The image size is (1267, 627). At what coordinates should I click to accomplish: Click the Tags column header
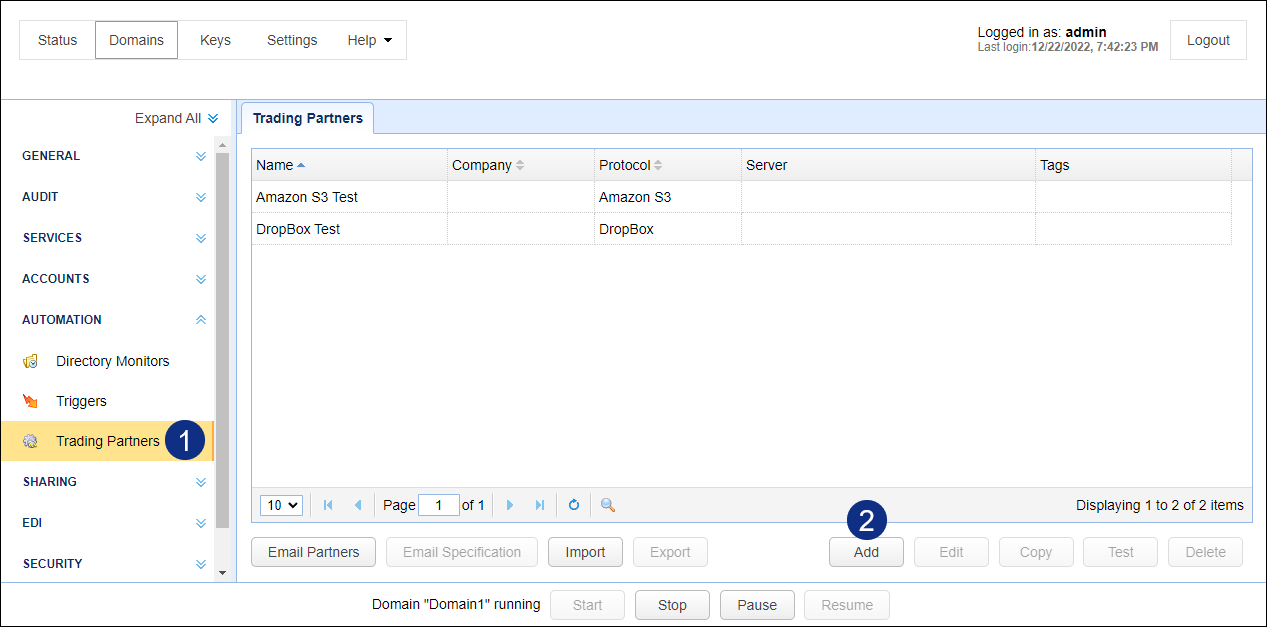(1133, 165)
